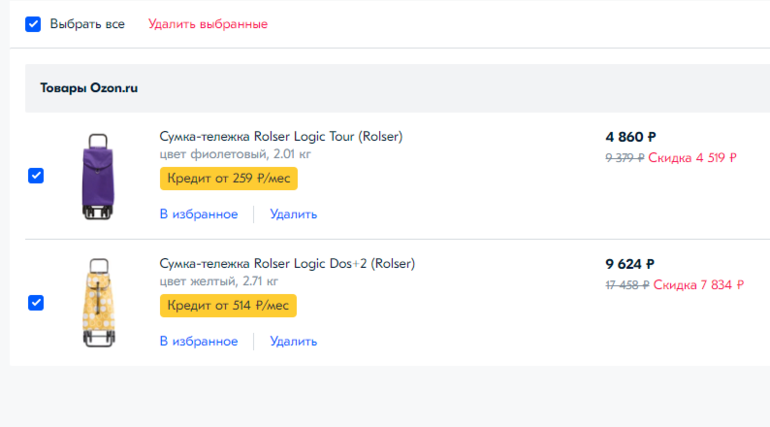
Task: Click the "Кредит от 259 ₽/мес" badge
Action: point(228,178)
